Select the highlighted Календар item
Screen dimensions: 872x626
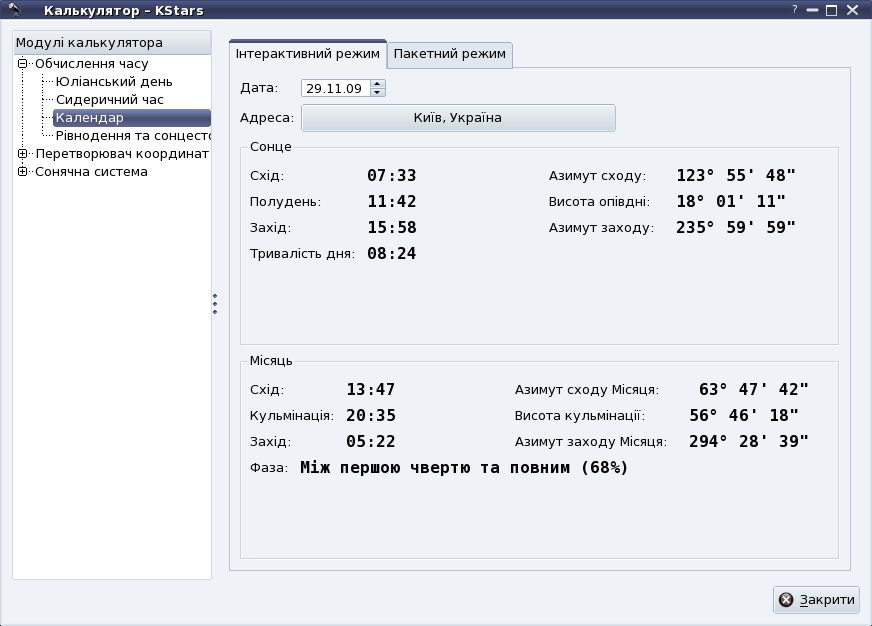(x=90, y=118)
